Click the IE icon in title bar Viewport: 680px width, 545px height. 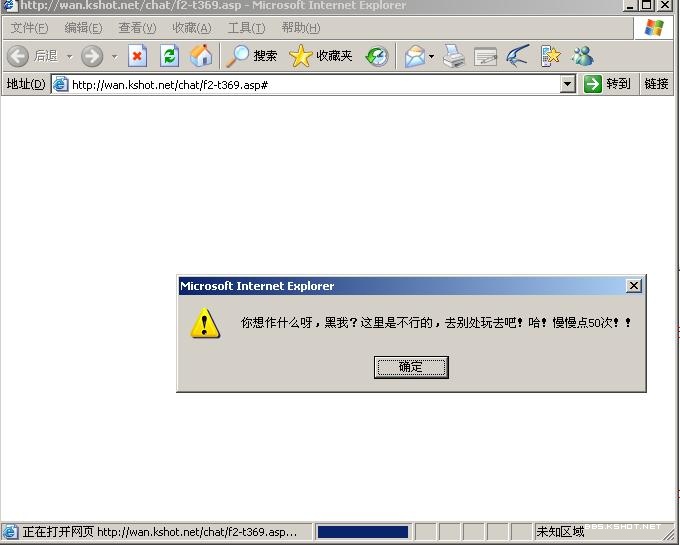tap(10, 6)
